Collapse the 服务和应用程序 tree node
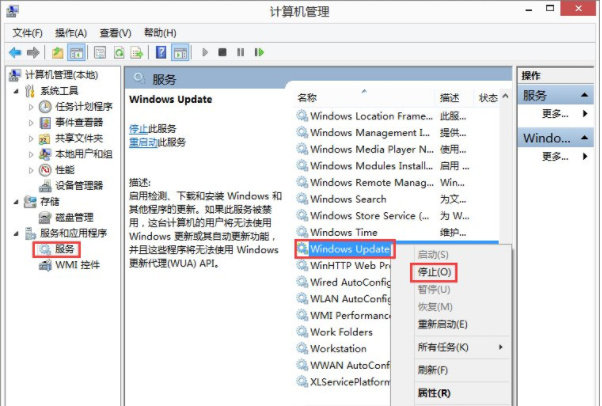 pos(16,234)
